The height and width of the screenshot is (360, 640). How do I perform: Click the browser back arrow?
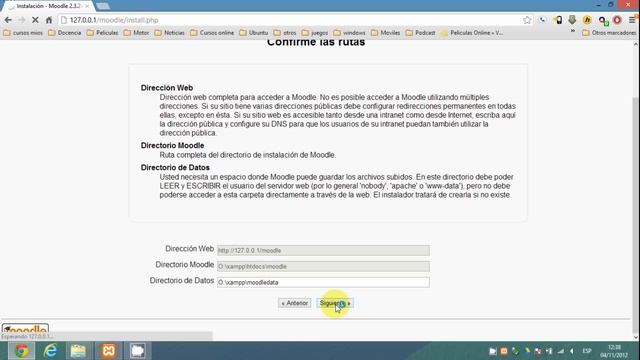[x=8, y=20]
